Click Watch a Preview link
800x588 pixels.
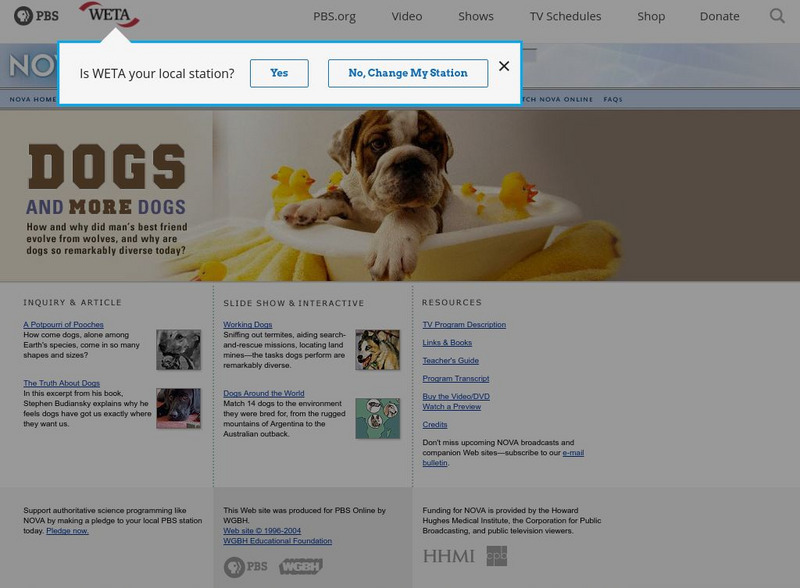coord(452,407)
